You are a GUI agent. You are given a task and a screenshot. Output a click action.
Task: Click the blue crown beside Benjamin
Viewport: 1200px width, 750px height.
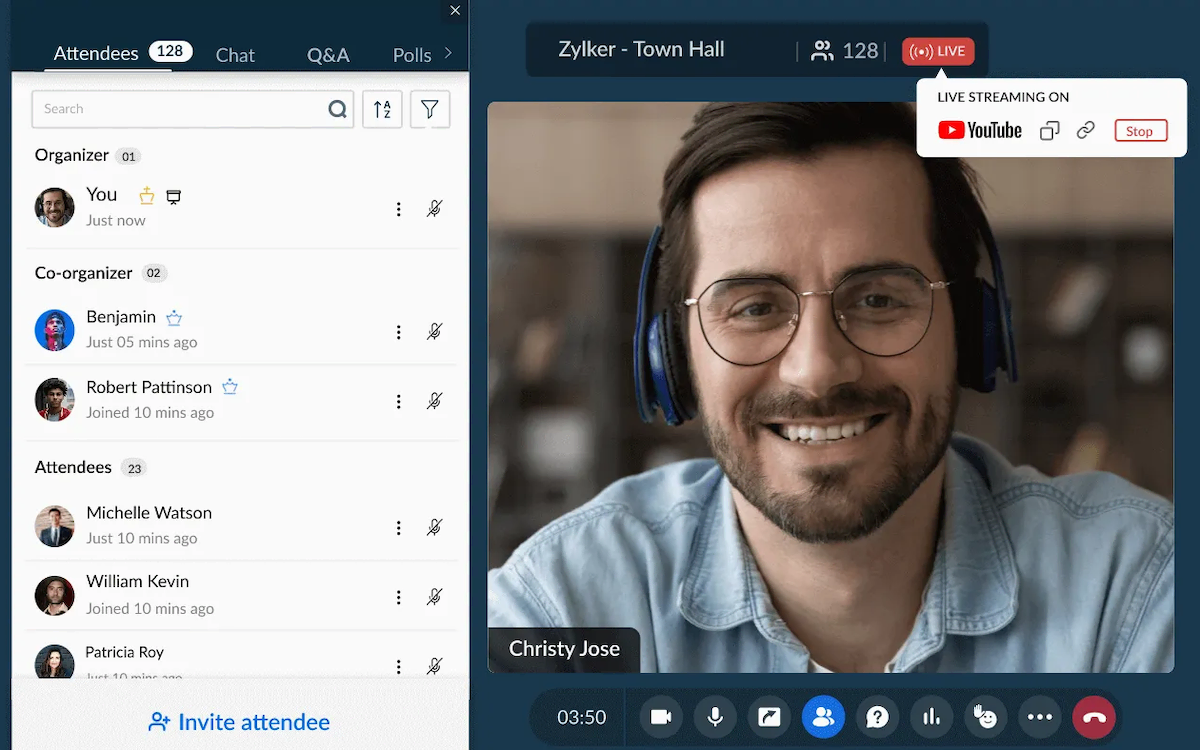[174, 318]
